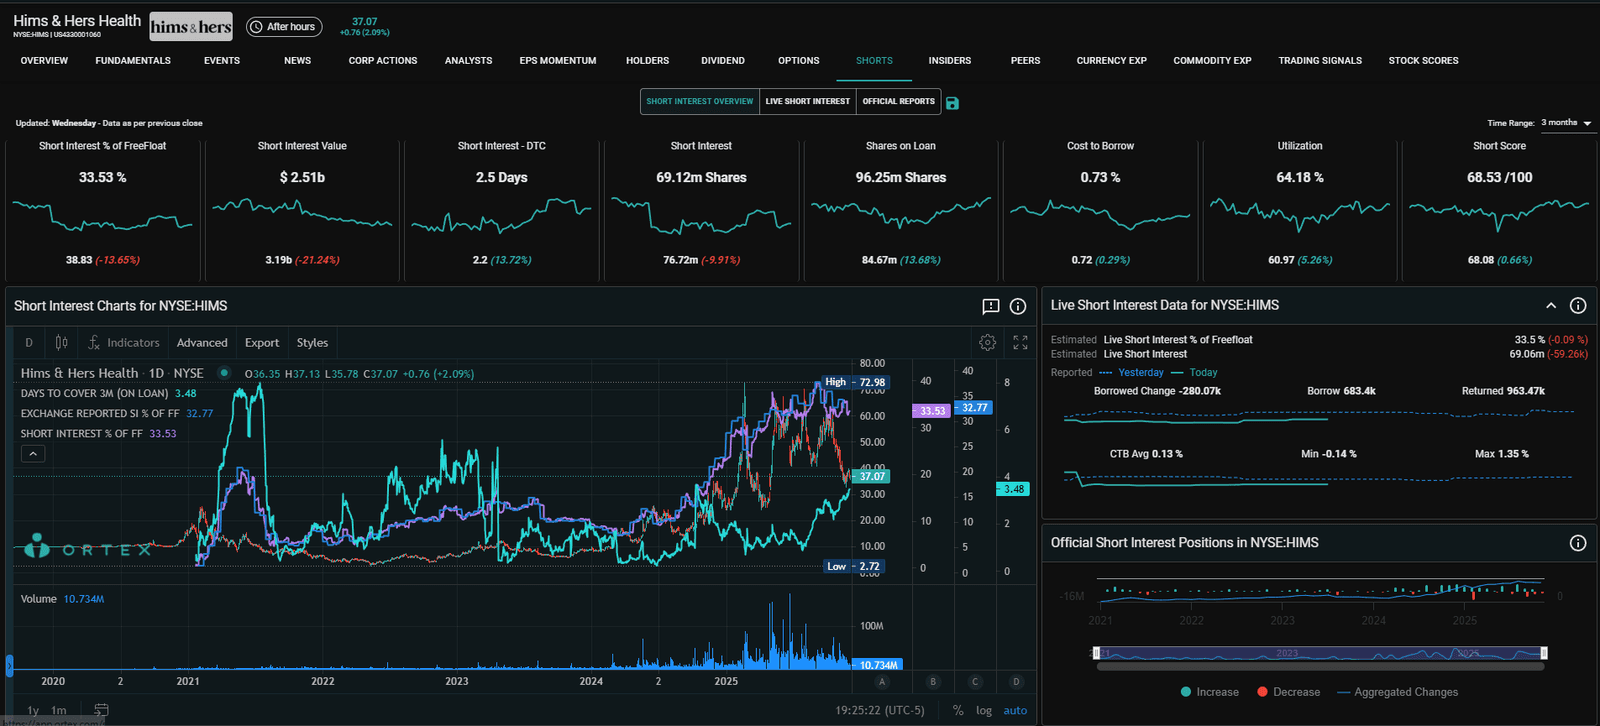The image size is (1600, 726).
Task: Click the feedback icon in Short Interest Charts header
Action: (x=990, y=307)
